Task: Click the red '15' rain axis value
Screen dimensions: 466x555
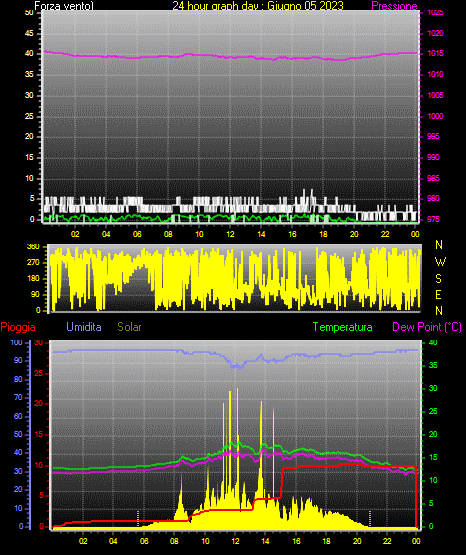Action: point(39,435)
